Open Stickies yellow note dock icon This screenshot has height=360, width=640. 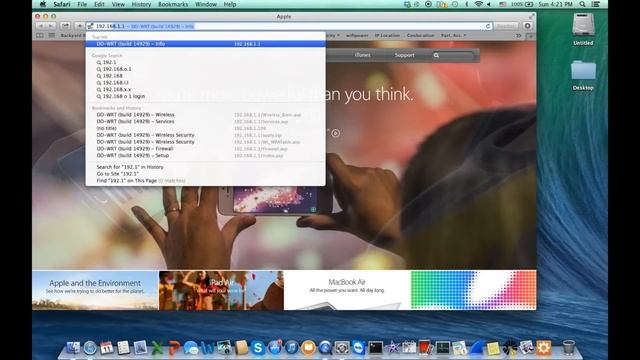tap(493, 348)
